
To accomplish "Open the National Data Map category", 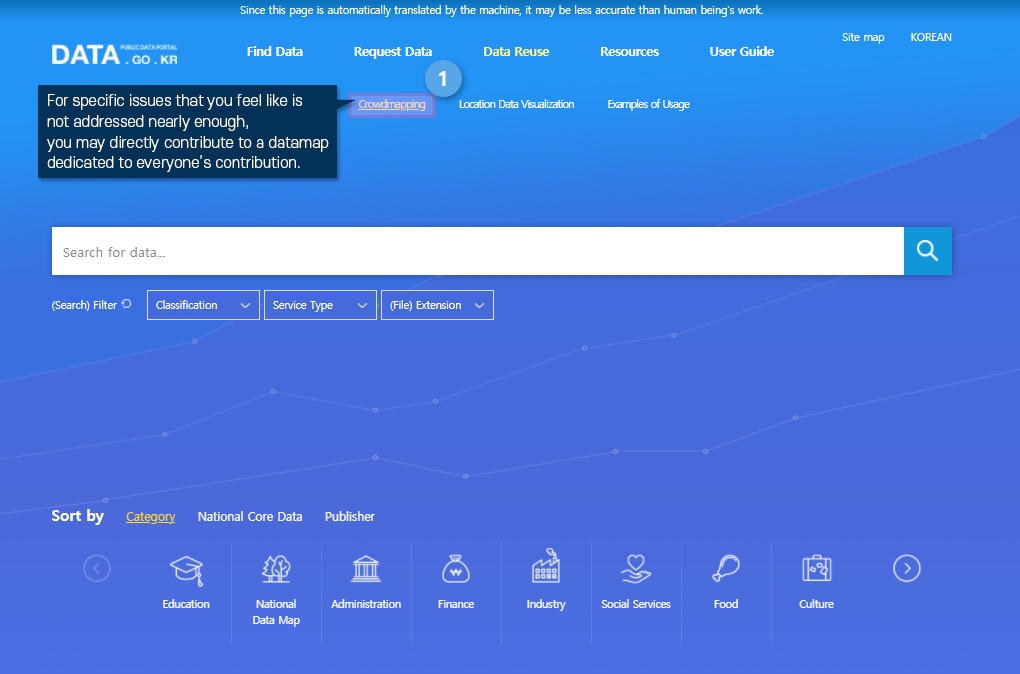I will point(276,570).
